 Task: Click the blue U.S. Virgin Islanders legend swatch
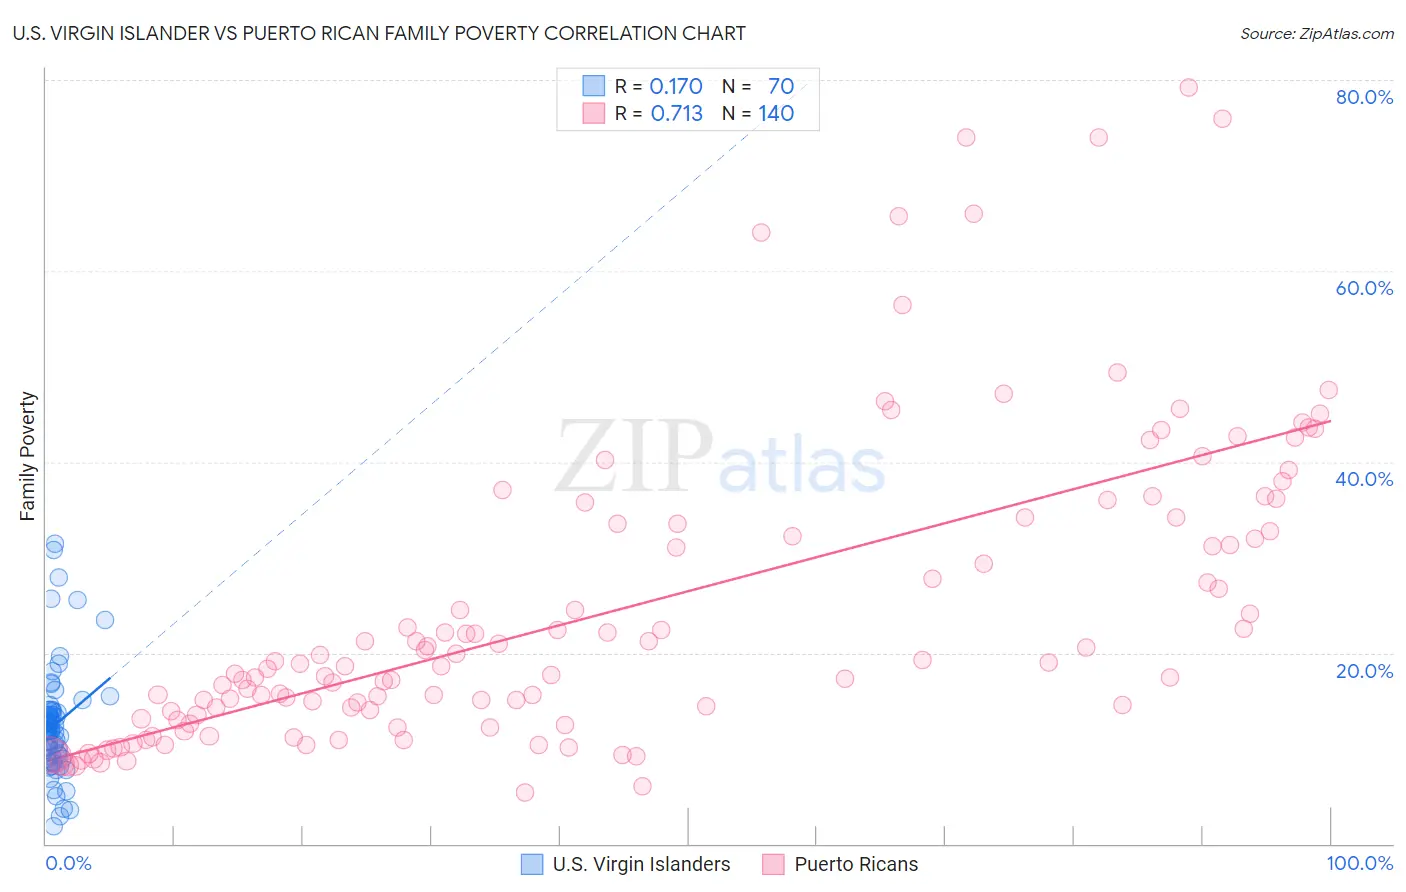point(533,864)
